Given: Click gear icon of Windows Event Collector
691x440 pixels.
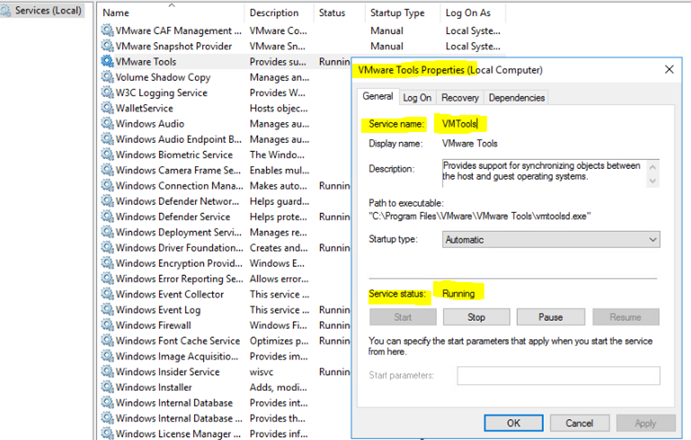Looking at the screenshot, I should click(x=107, y=294).
